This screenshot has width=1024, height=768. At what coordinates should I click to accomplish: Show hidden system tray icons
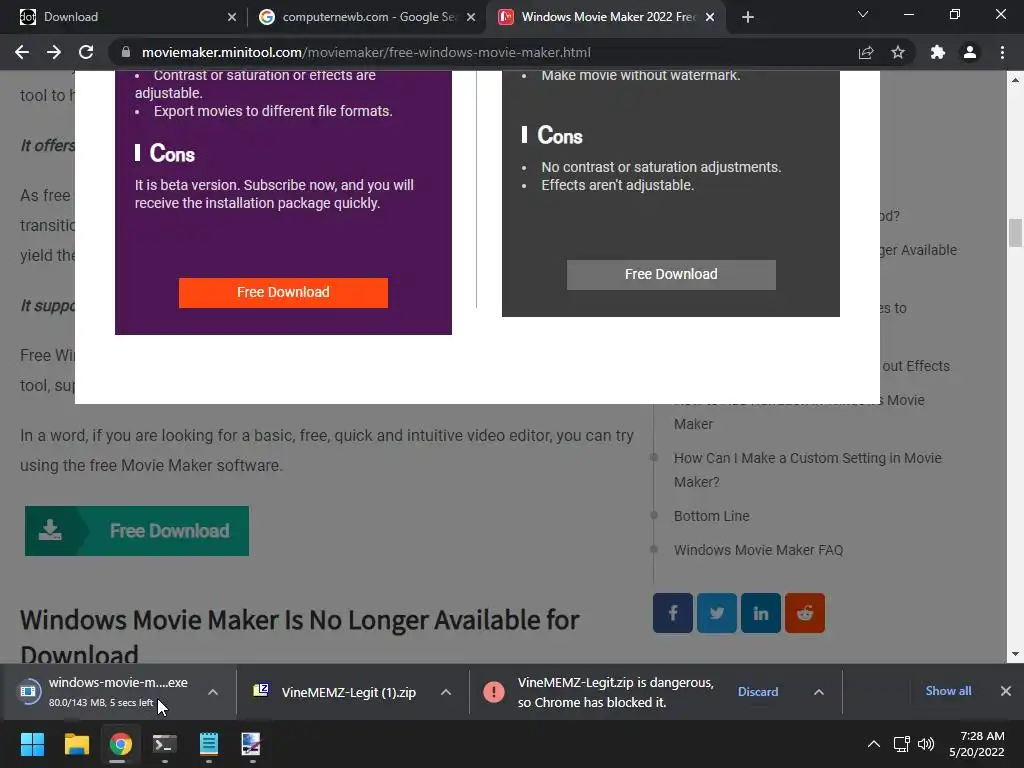pos(873,744)
